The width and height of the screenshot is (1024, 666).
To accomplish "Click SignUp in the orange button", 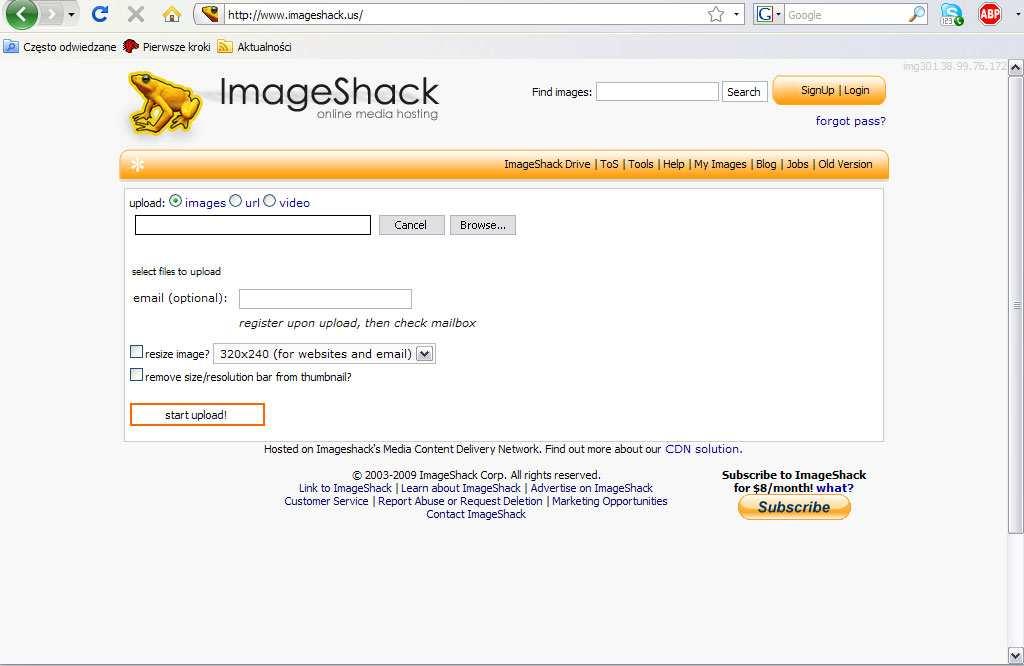I will click(818, 90).
